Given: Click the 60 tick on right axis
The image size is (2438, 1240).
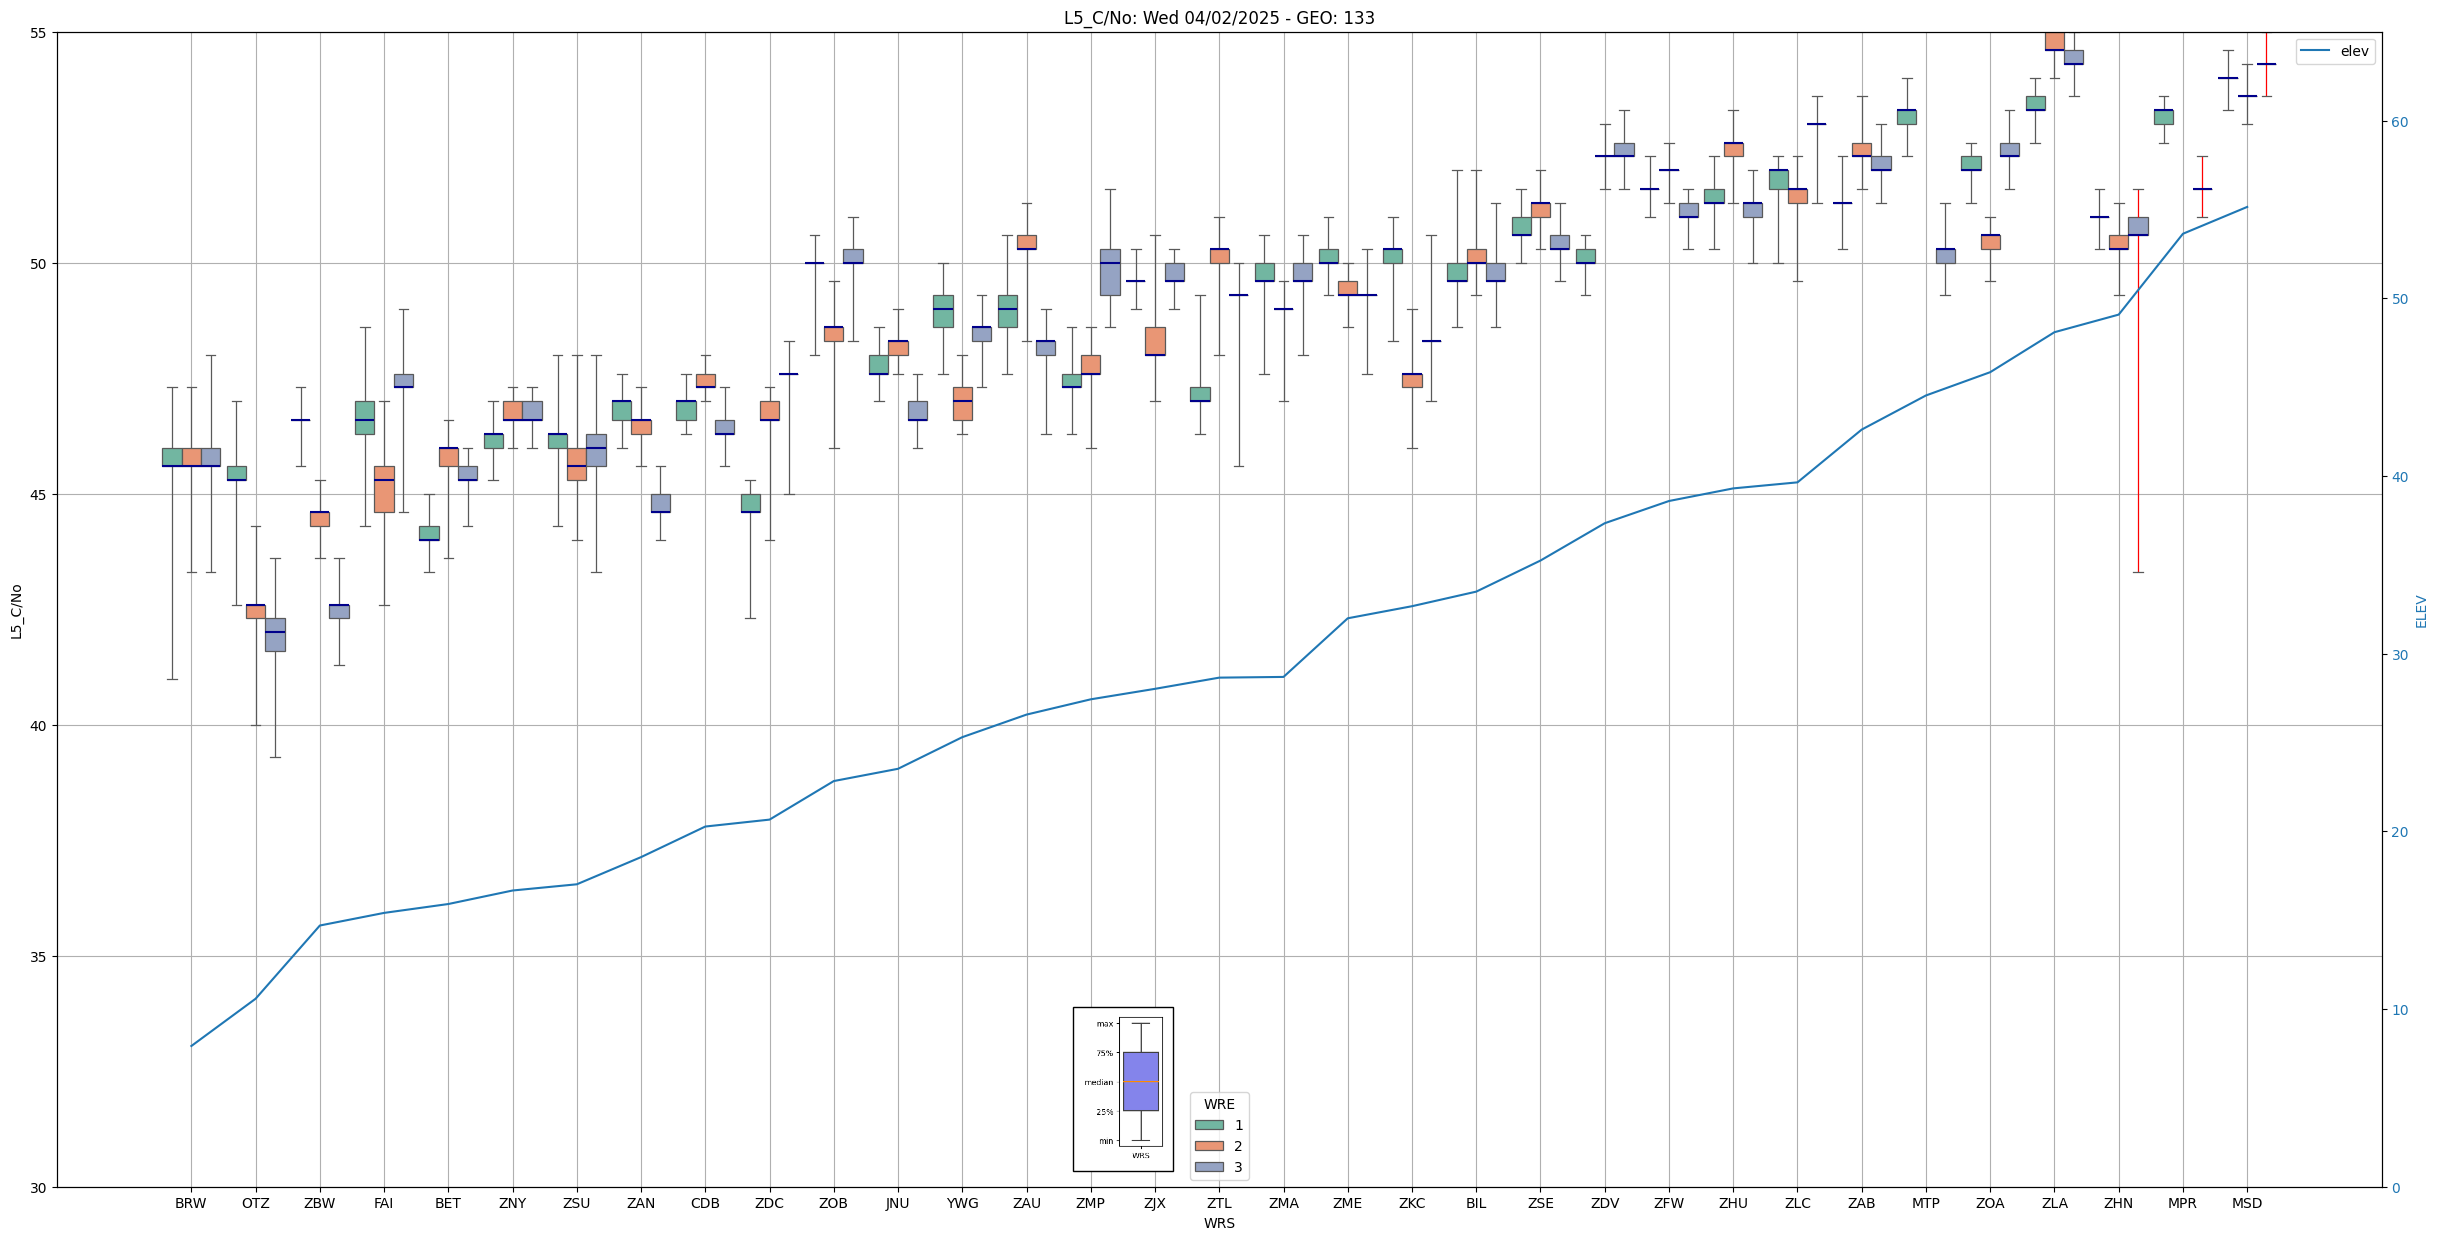Looking at the screenshot, I should pyautogui.click(x=2399, y=122).
